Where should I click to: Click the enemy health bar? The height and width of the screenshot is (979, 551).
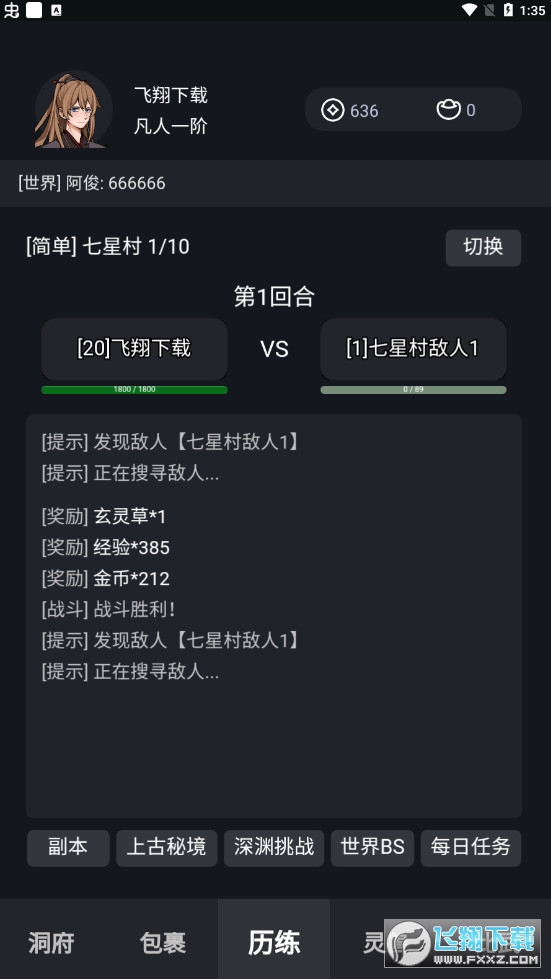[413, 390]
